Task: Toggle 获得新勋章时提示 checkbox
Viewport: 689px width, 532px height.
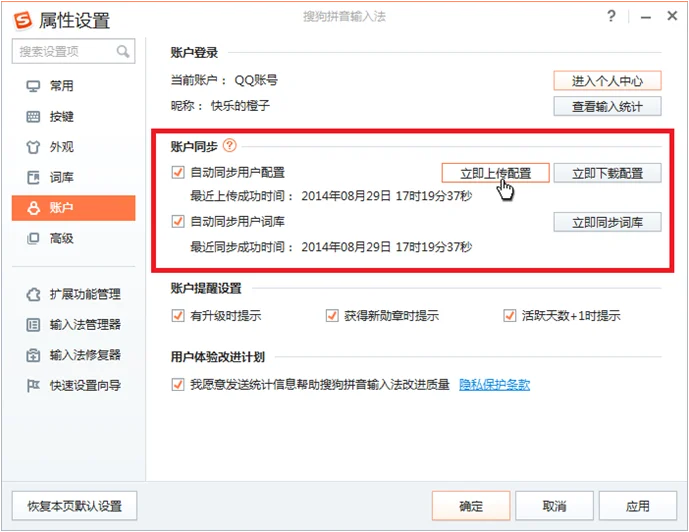Action: [x=332, y=316]
